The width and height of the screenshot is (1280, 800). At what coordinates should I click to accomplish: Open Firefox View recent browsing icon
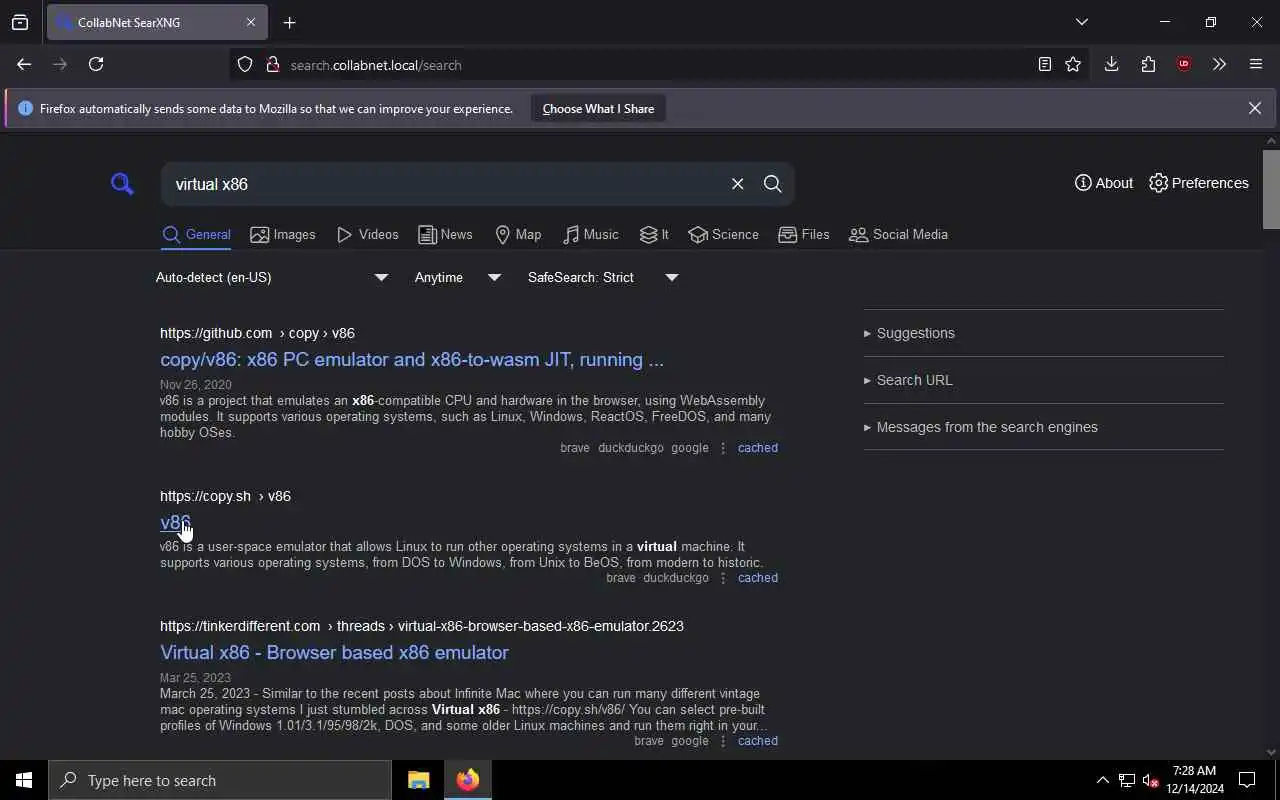(x=20, y=22)
